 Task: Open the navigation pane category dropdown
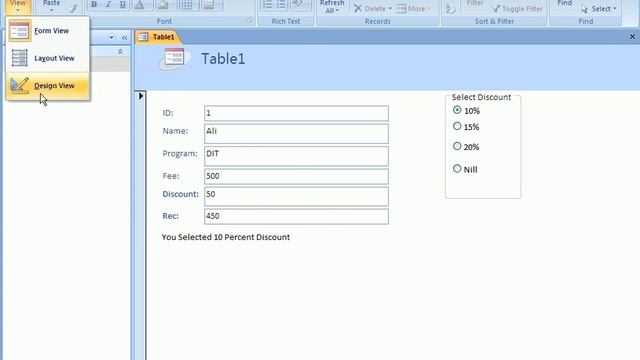pos(111,38)
